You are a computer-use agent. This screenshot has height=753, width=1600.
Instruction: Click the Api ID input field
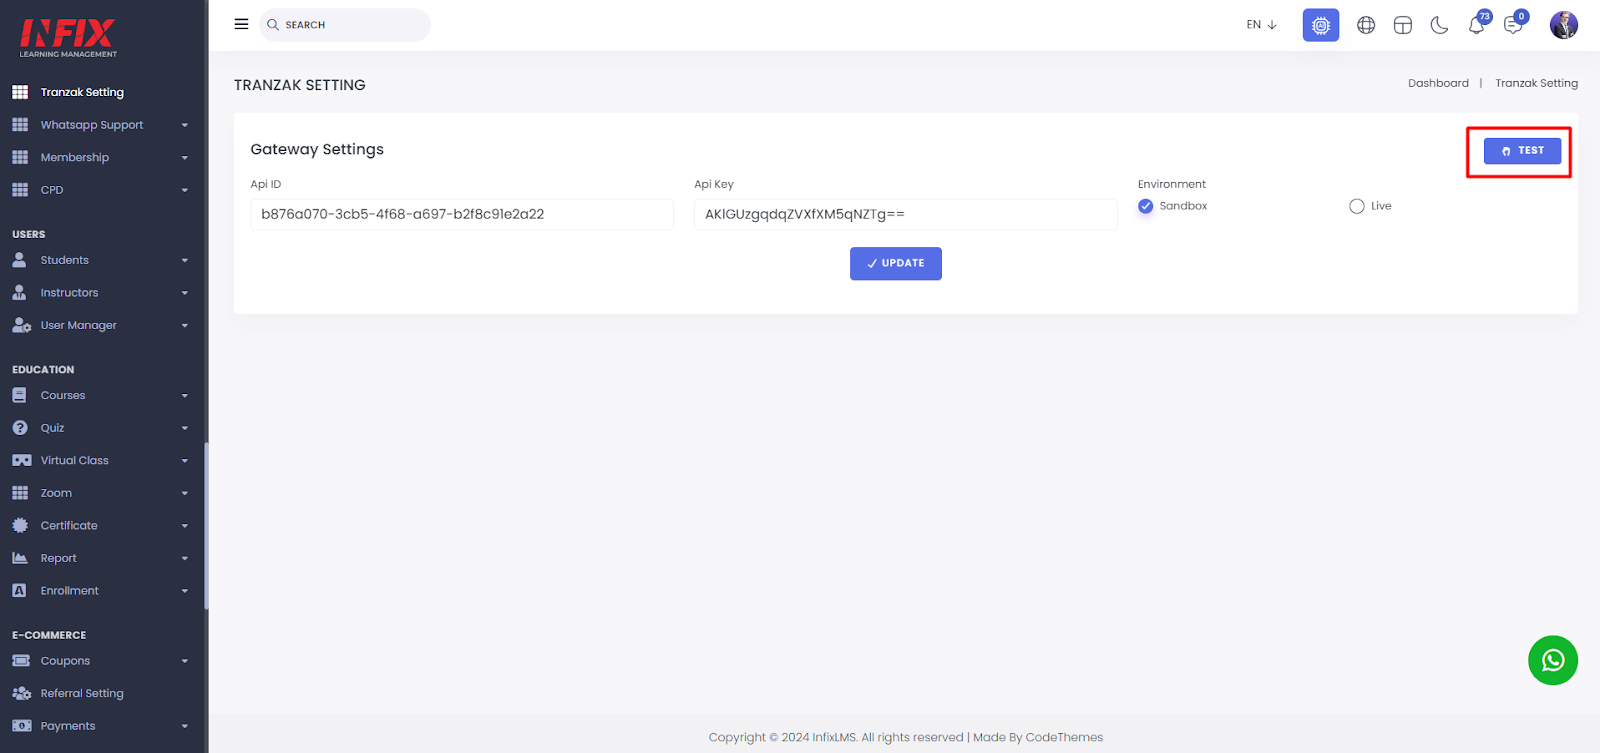coord(462,214)
